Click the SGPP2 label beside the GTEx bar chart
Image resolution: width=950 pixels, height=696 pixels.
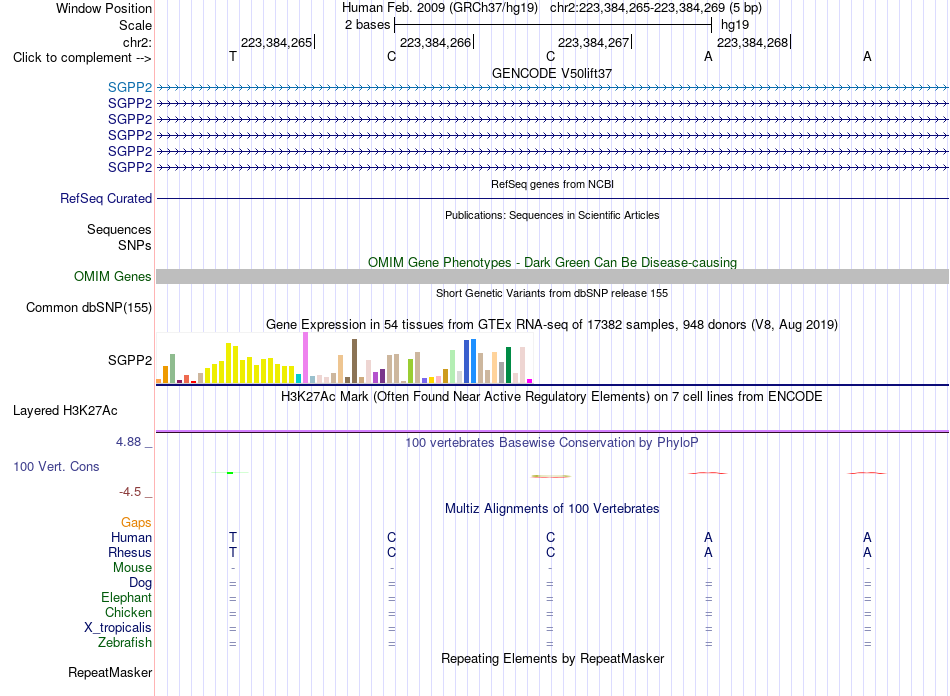coord(130,360)
